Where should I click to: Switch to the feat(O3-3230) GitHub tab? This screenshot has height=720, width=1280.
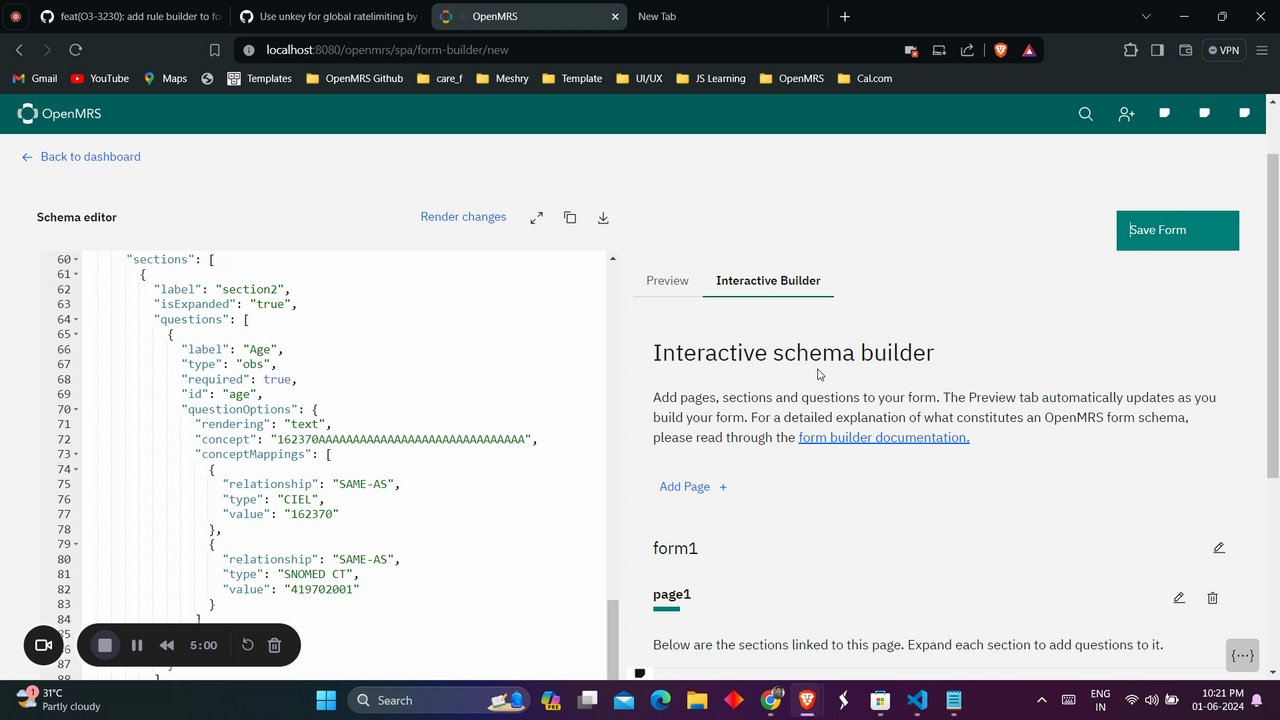(x=130, y=17)
